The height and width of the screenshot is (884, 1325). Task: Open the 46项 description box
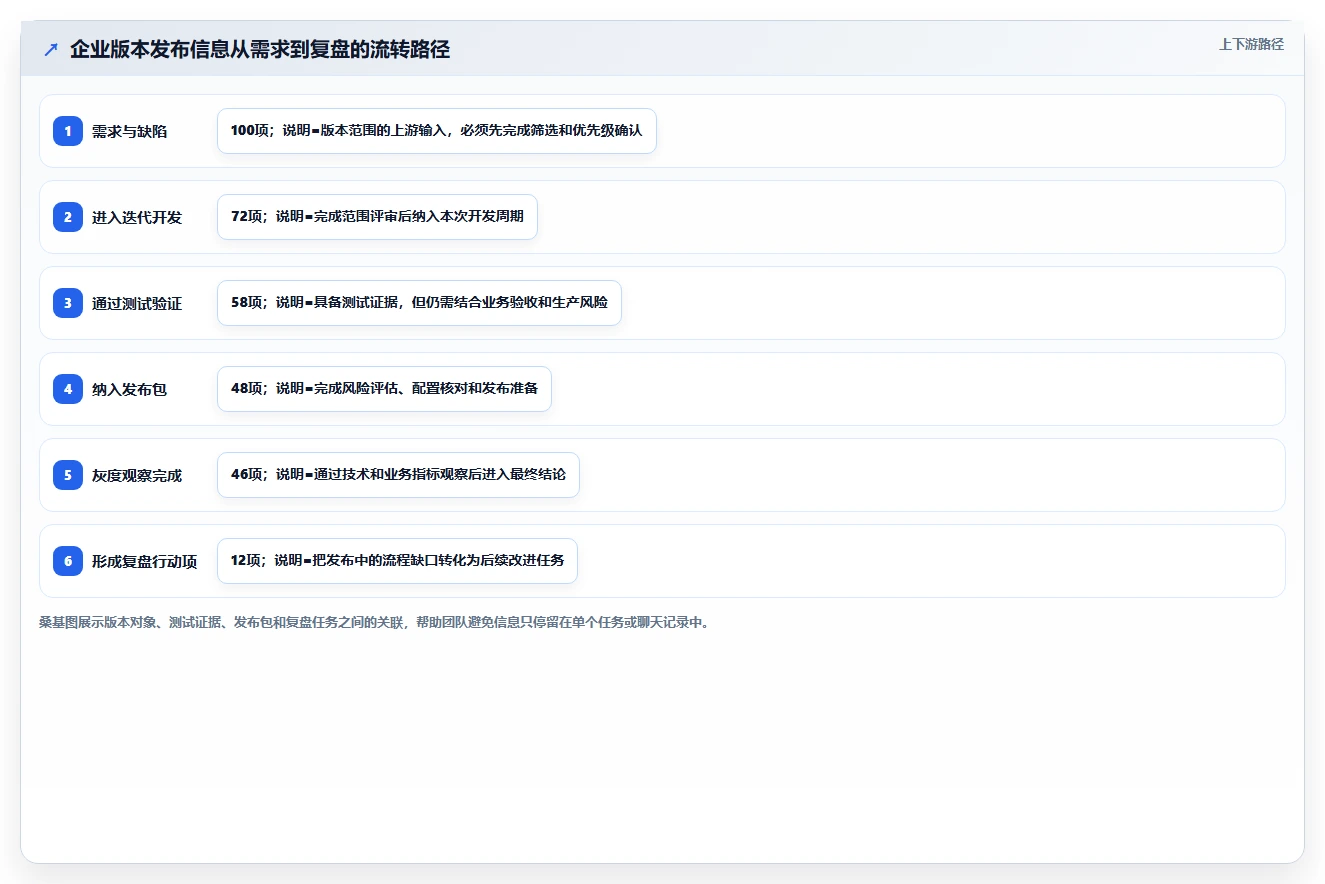(398, 475)
